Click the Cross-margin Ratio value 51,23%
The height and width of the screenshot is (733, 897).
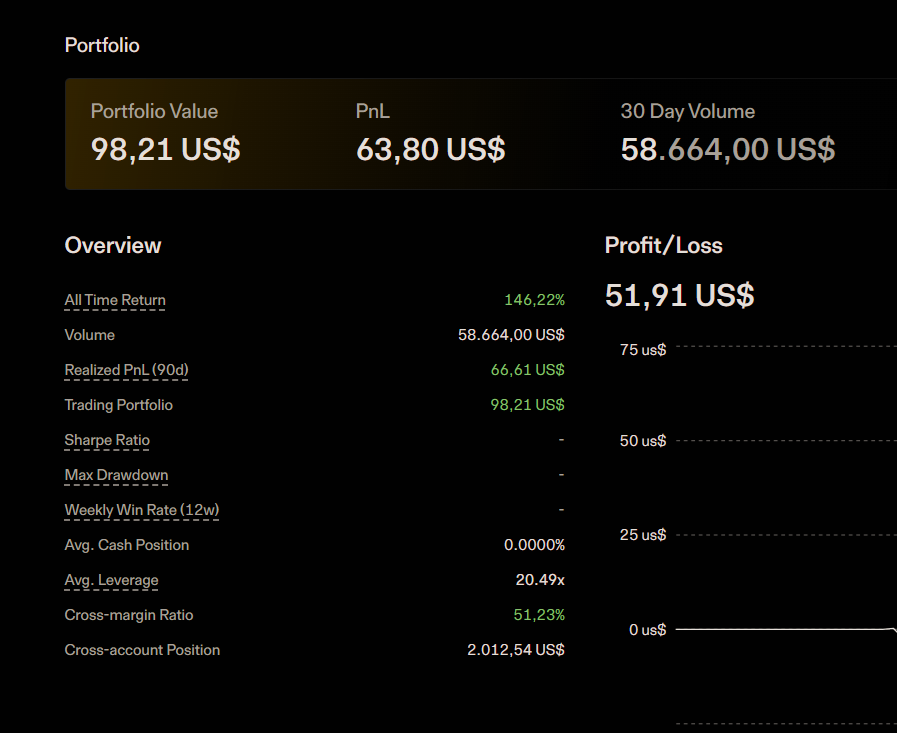click(x=539, y=615)
